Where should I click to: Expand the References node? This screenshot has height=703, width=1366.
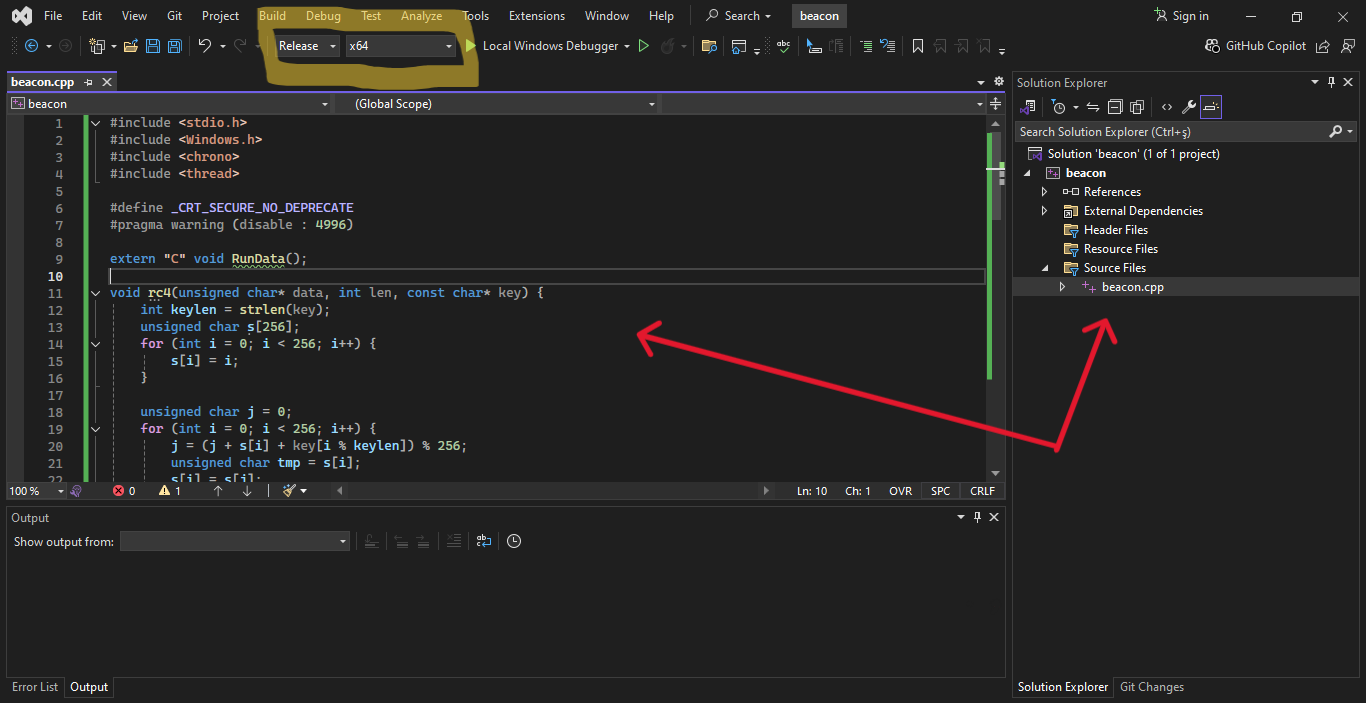click(1045, 192)
